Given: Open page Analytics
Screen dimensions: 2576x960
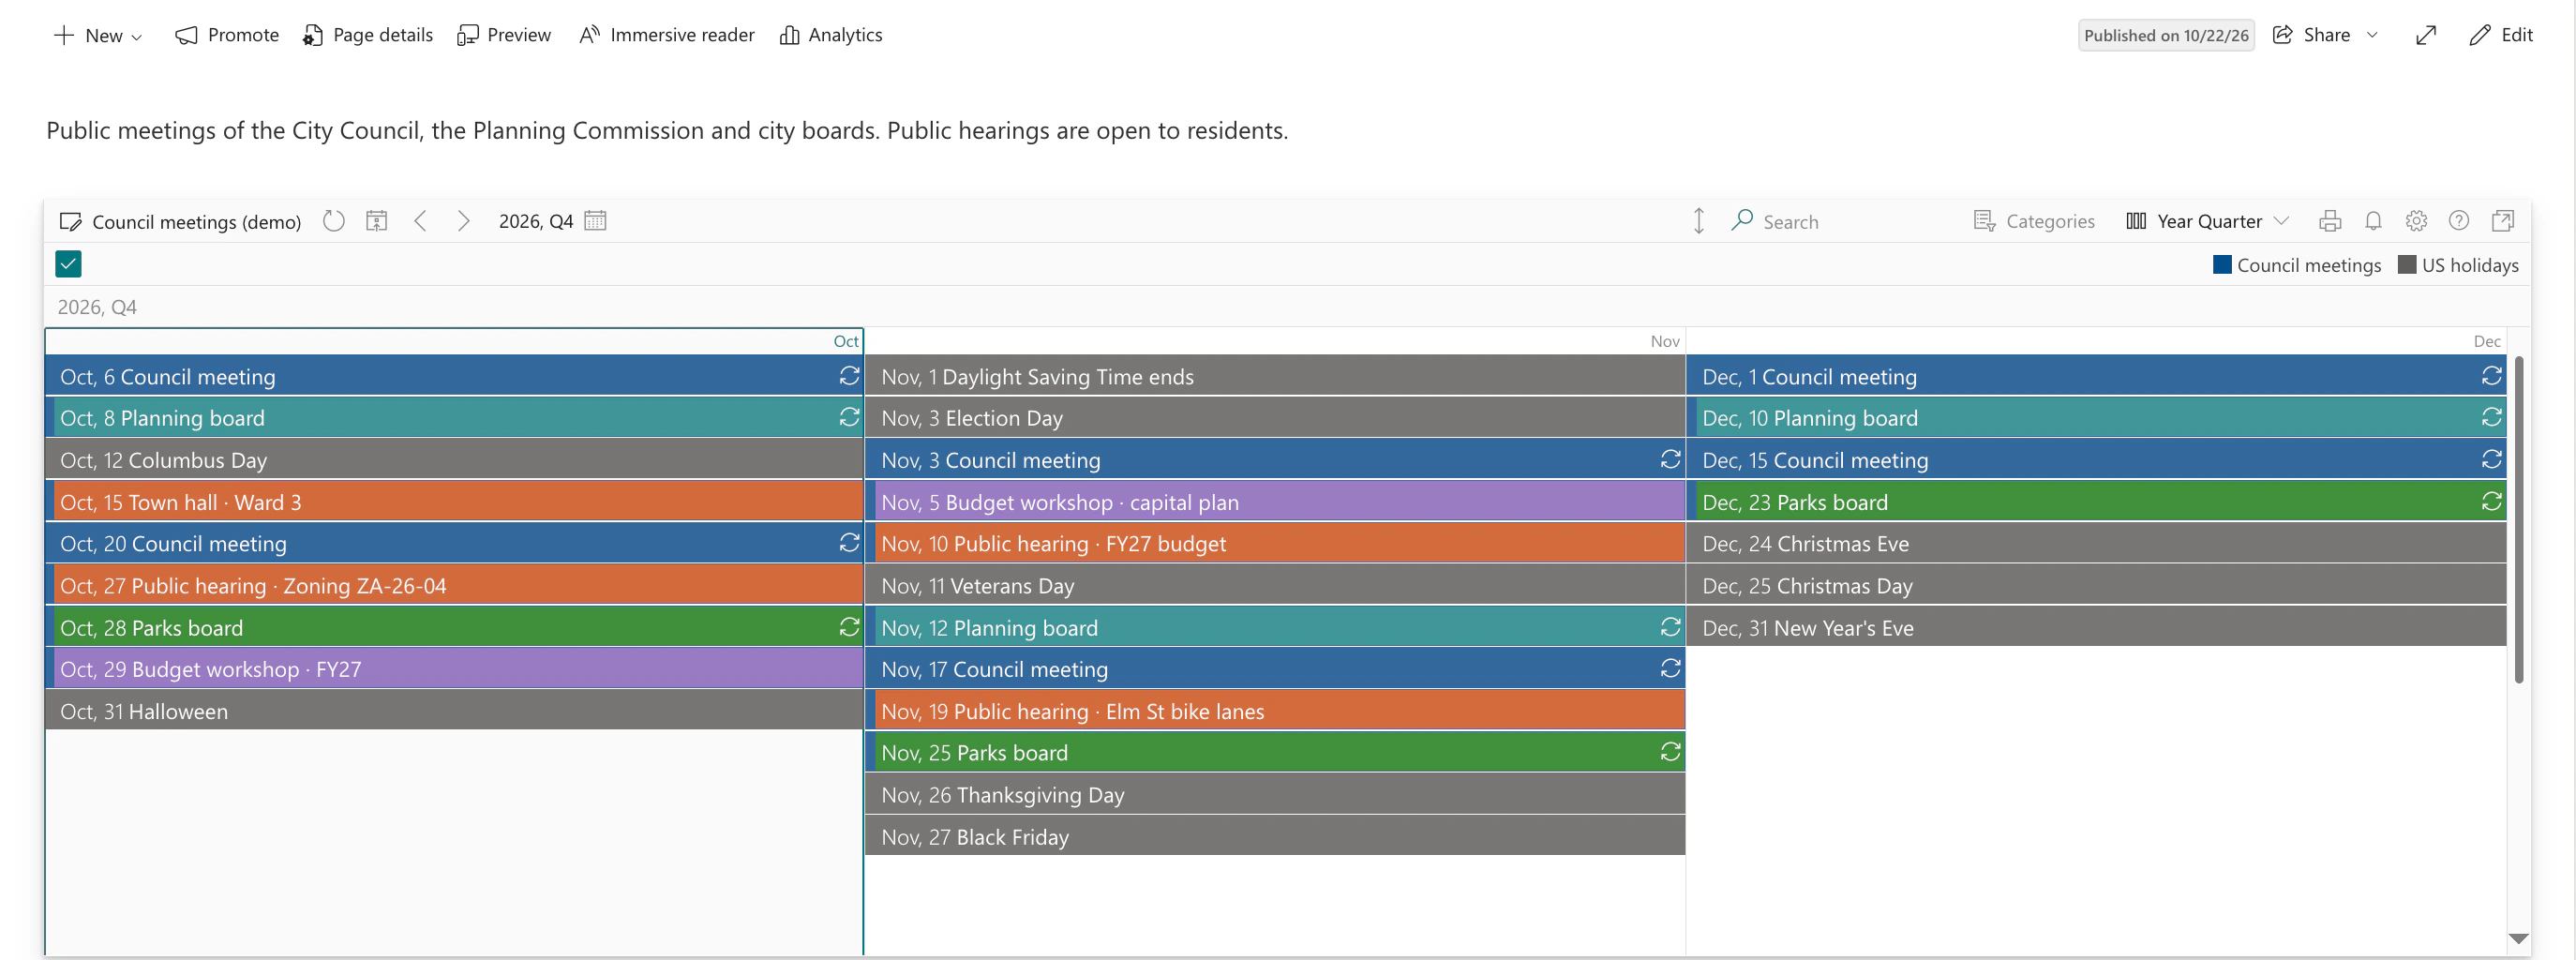Looking at the screenshot, I should pos(831,35).
